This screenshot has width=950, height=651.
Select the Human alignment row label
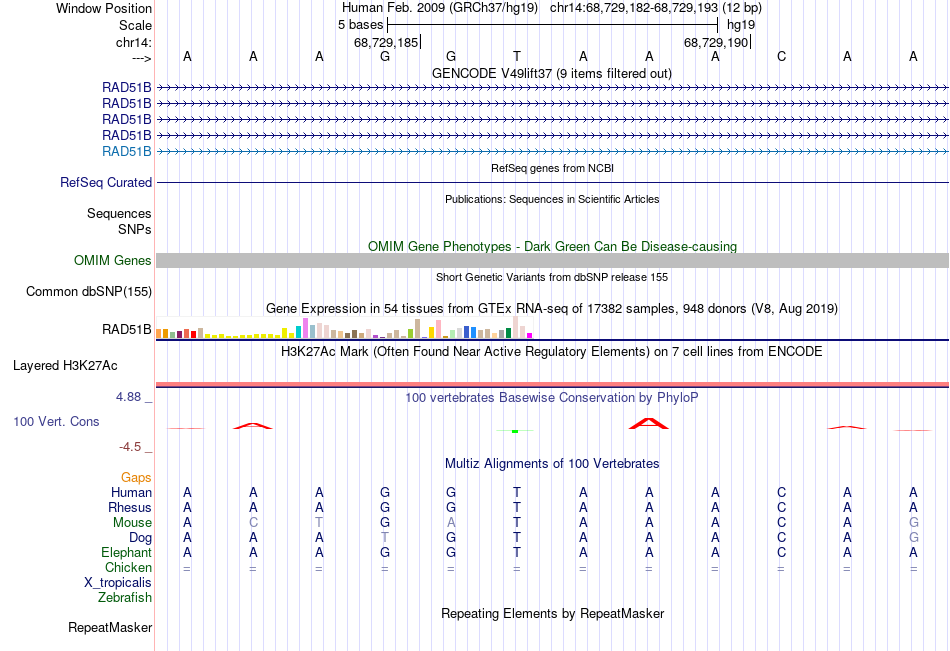131,492
